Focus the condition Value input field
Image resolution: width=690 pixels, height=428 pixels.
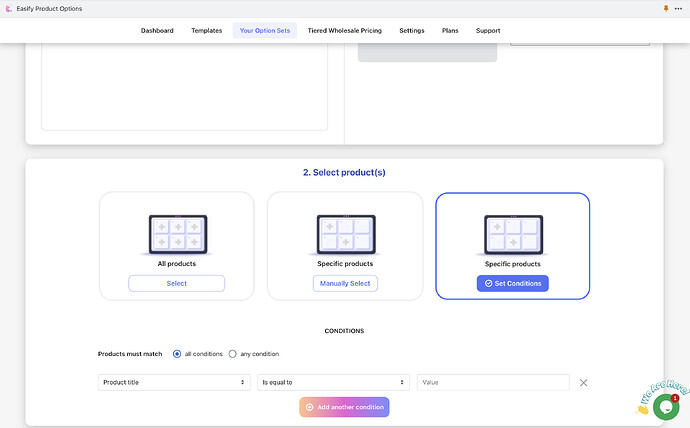point(493,382)
